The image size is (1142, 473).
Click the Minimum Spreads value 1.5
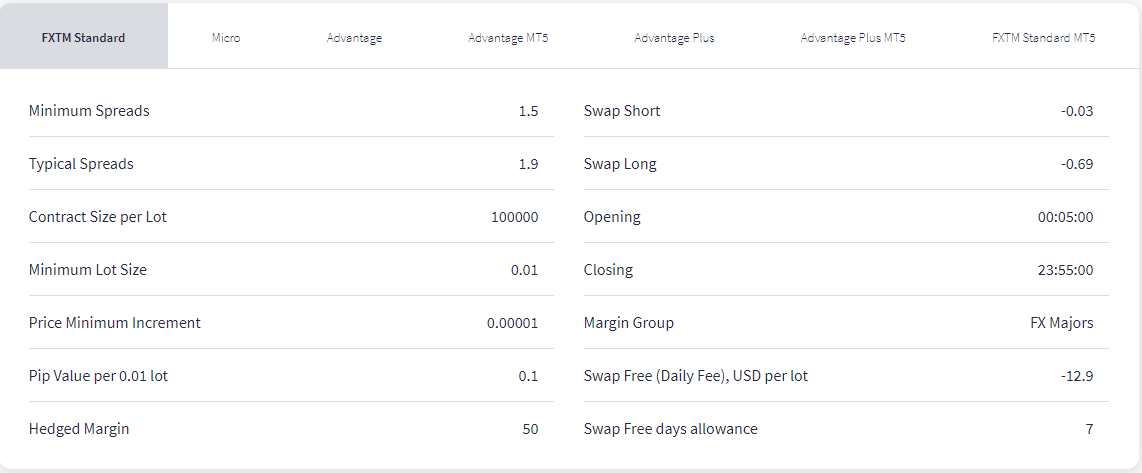[529, 111]
